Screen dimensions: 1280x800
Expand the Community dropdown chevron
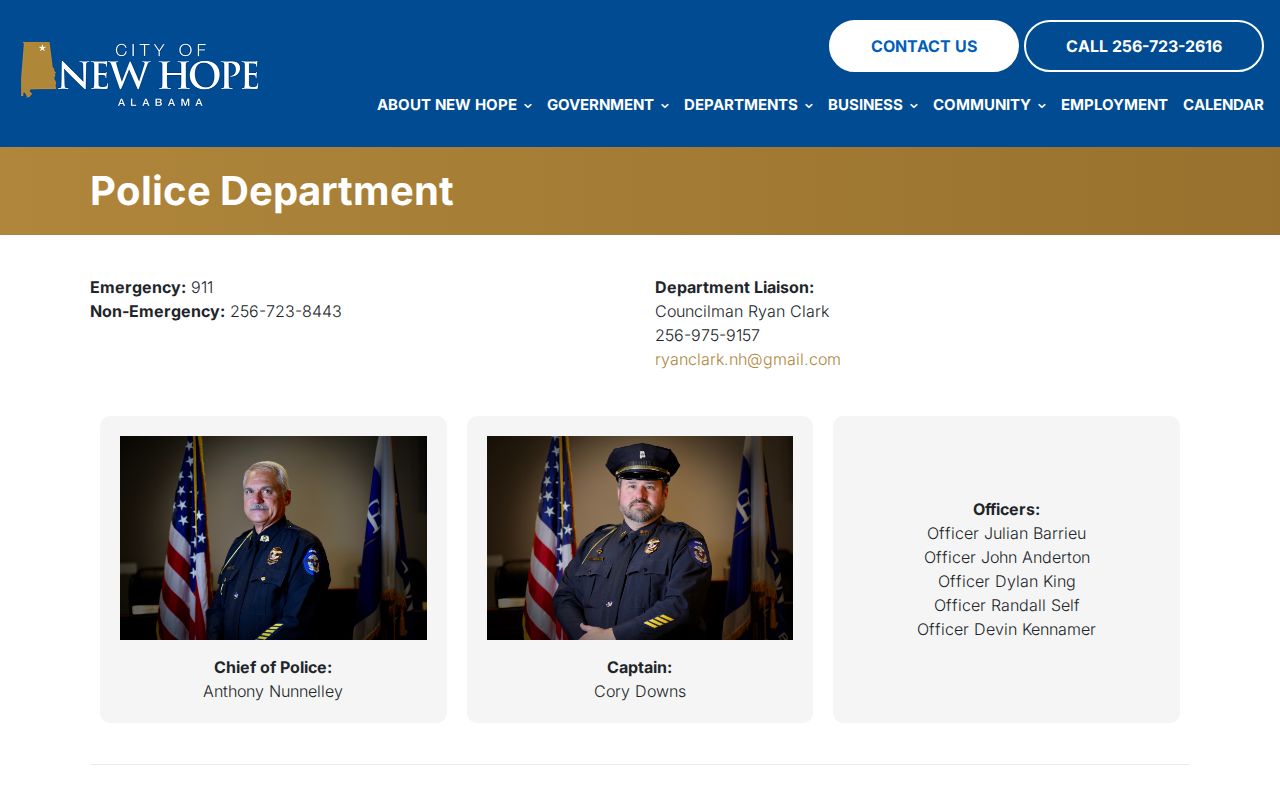coord(1042,105)
